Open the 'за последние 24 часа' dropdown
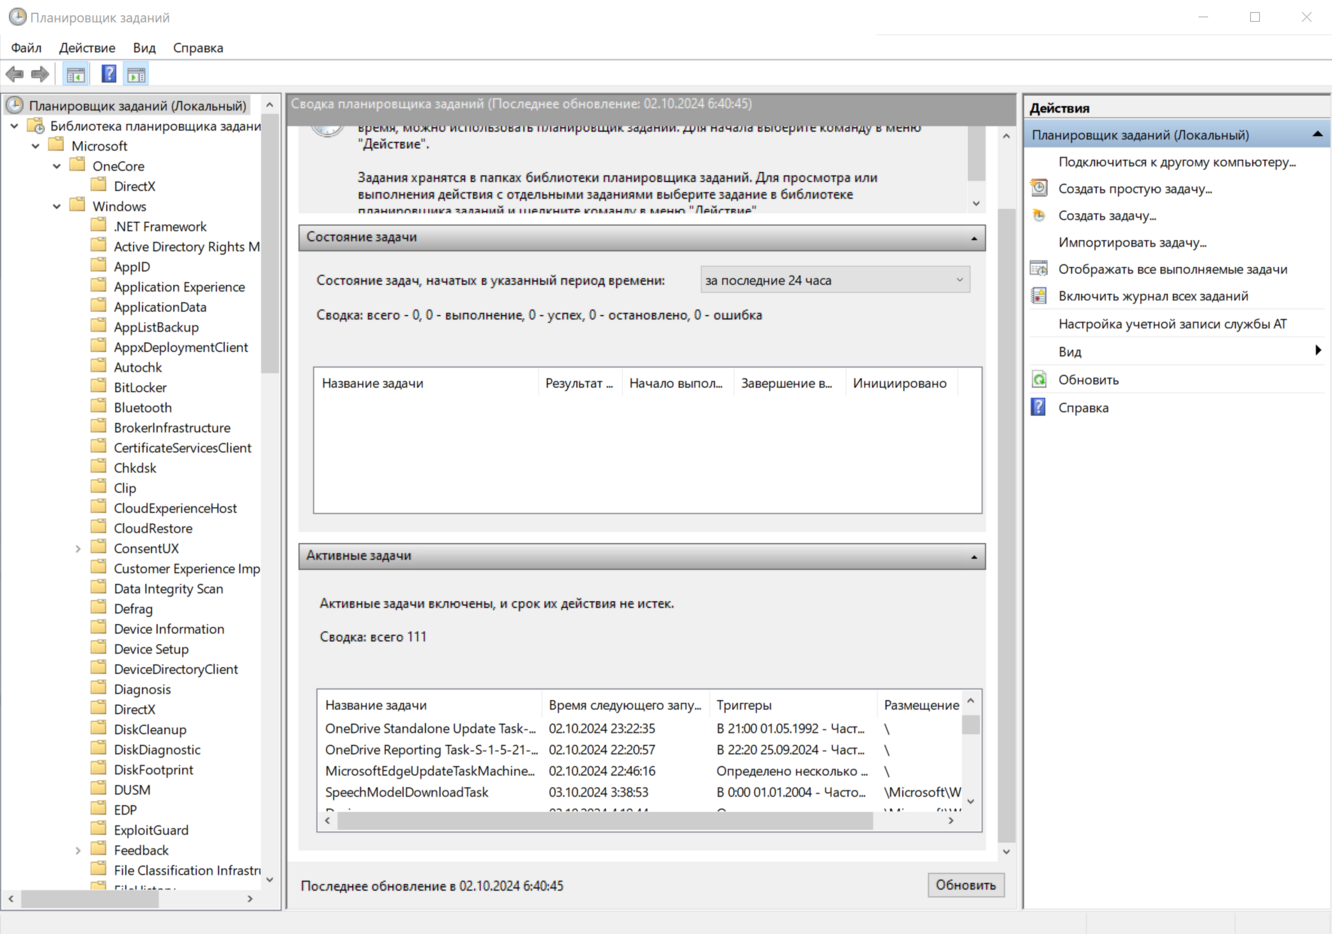 pos(834,280)
